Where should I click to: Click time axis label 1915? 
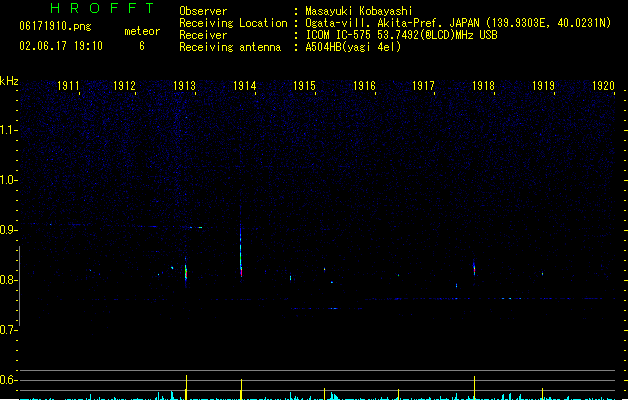pos(304,86)
